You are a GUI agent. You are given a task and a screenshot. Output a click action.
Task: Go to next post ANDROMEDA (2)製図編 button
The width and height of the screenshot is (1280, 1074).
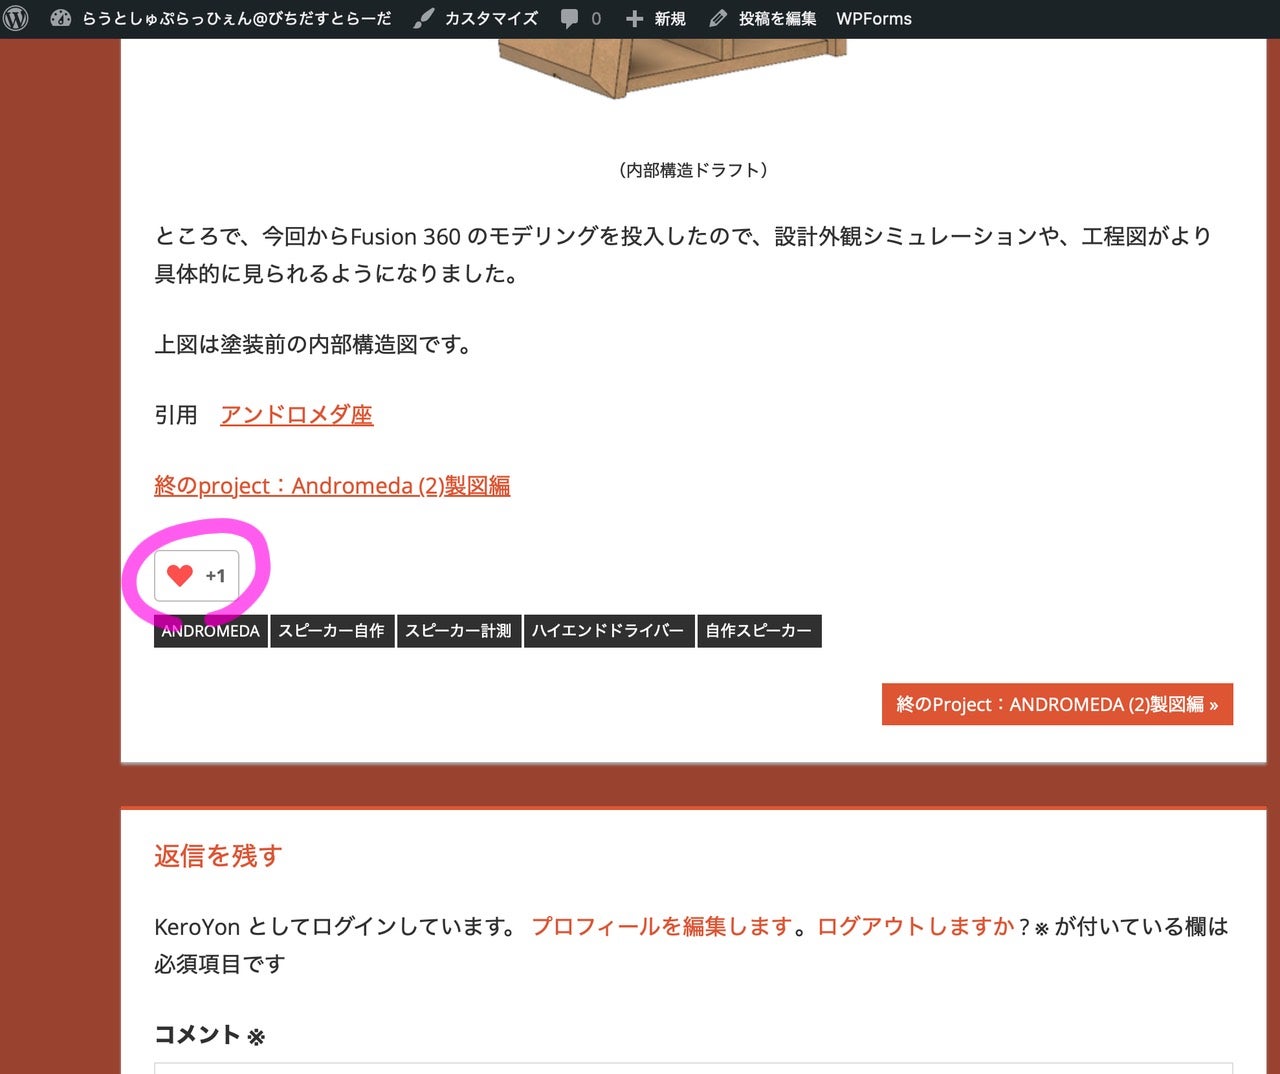[x=1057, y=704]
